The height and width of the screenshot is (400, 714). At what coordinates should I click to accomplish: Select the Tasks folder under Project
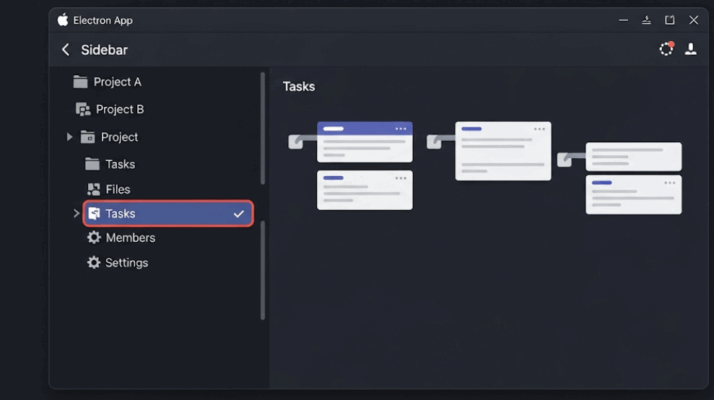[x=110, y=164]
